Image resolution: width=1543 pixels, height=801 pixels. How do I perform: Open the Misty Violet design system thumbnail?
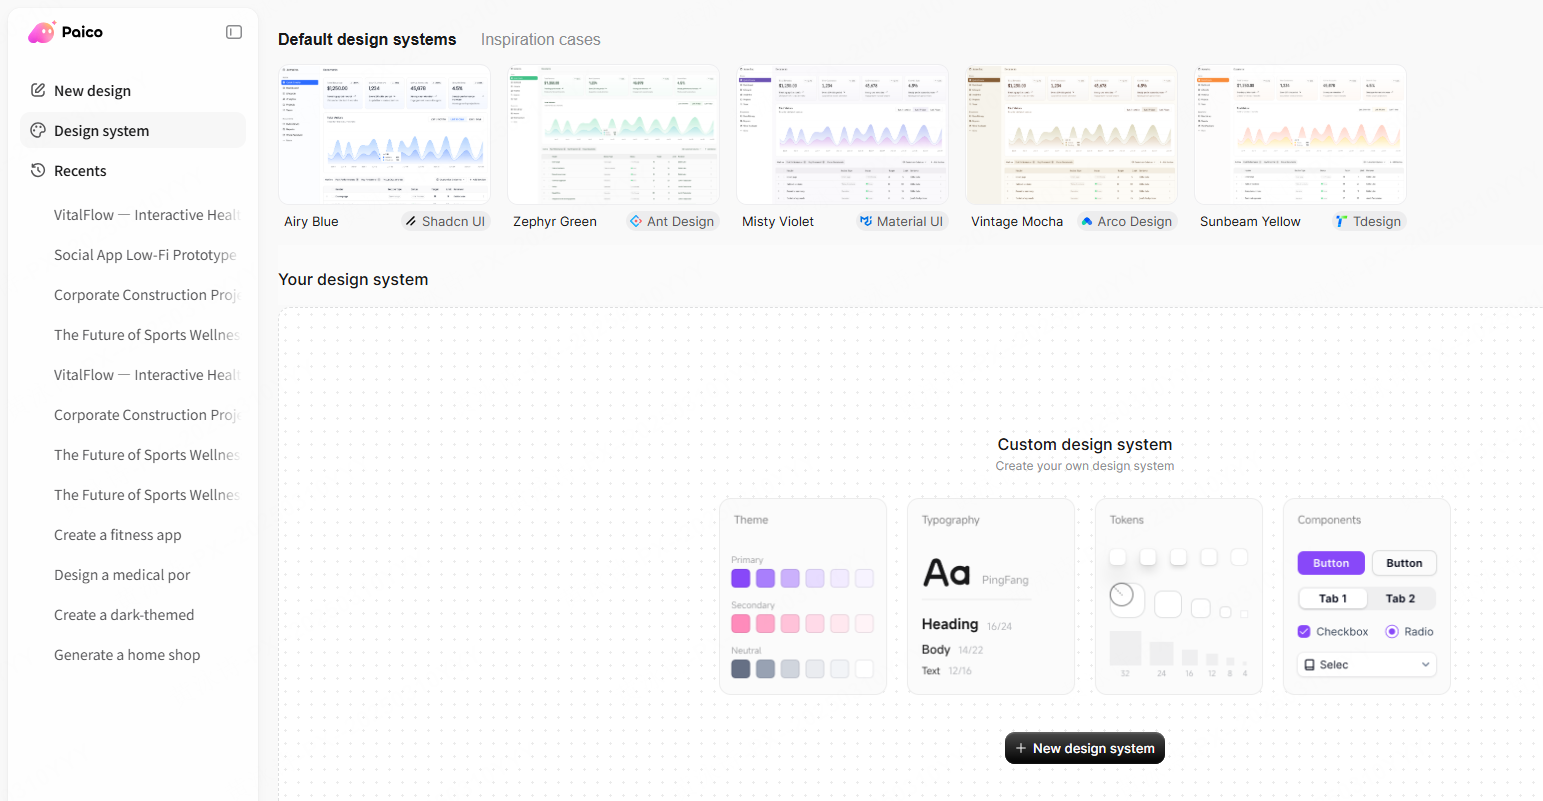(x=842, y=135)
